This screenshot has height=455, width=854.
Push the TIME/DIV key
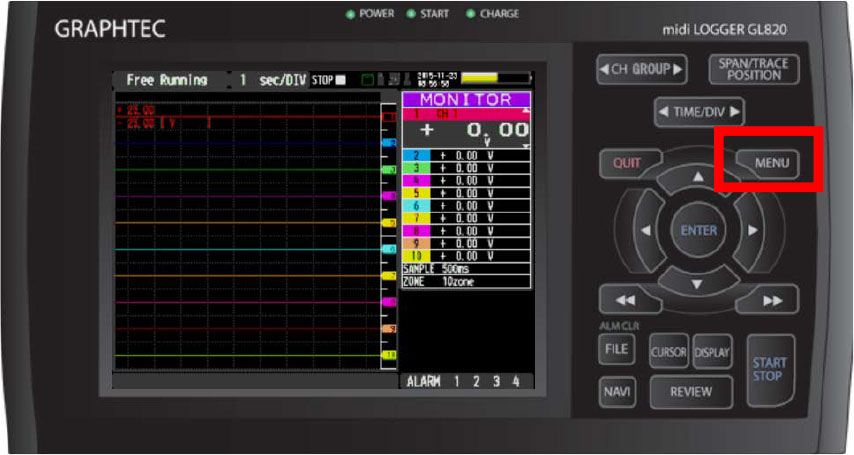699,112
